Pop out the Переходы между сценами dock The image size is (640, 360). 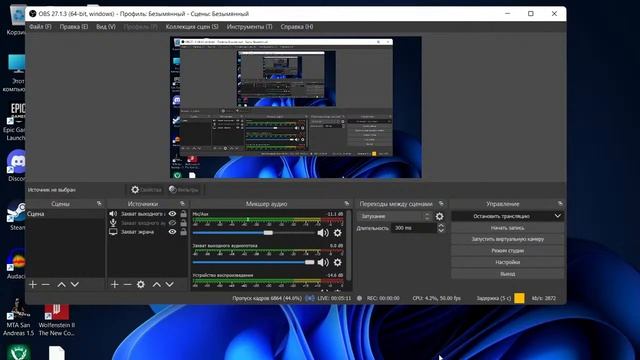[441, 203]
